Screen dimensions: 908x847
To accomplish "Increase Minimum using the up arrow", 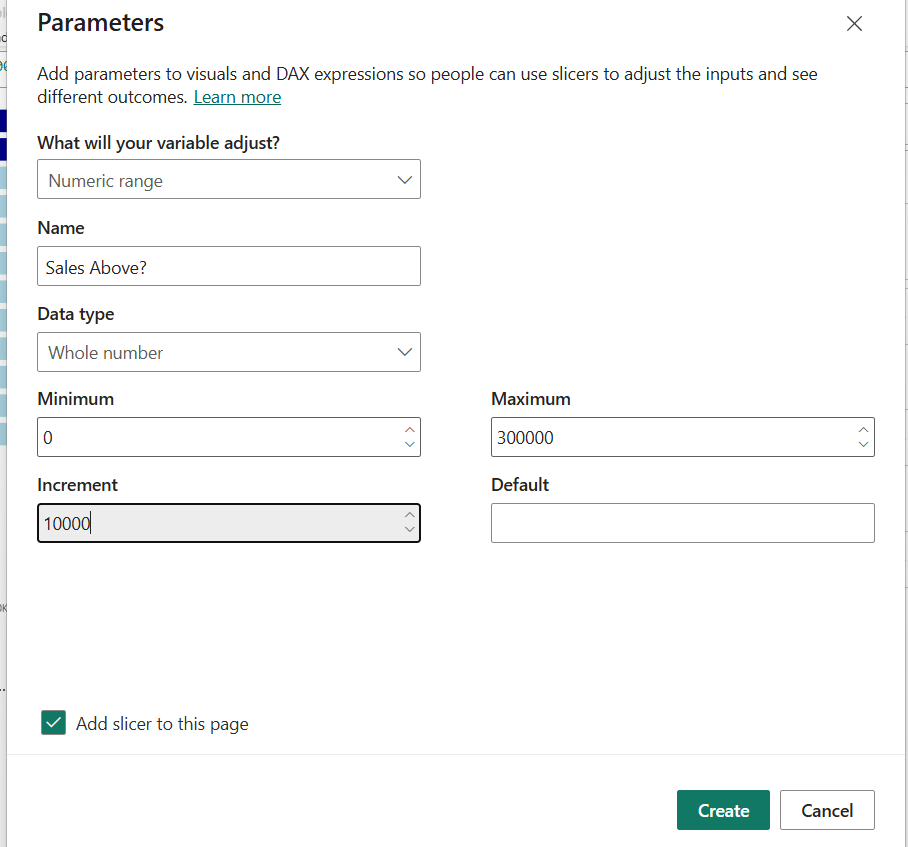I will pos(409,429).
